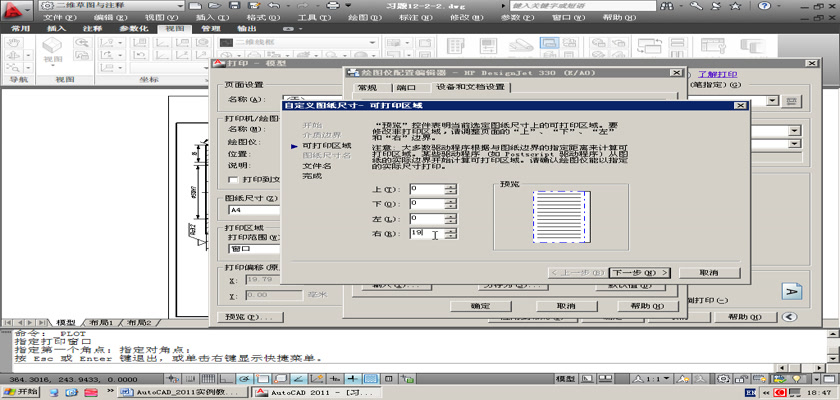Click the round expand arrow in Plot dialog
This screenshot has width=840, height=400.
pyautogui.click(x=789, y=317)
